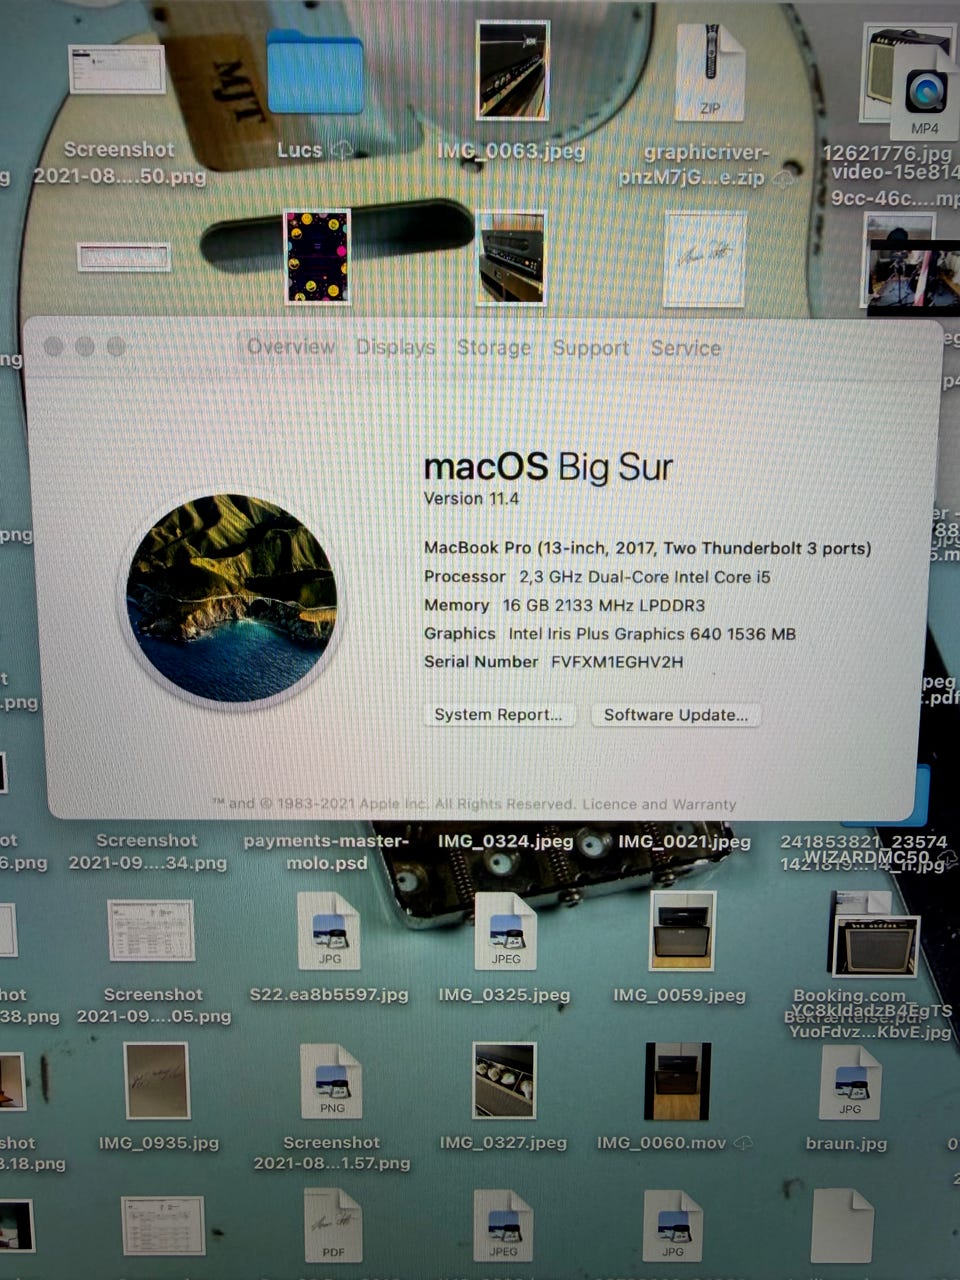Select the bottom row JPEG file icon

(503, 1226)
